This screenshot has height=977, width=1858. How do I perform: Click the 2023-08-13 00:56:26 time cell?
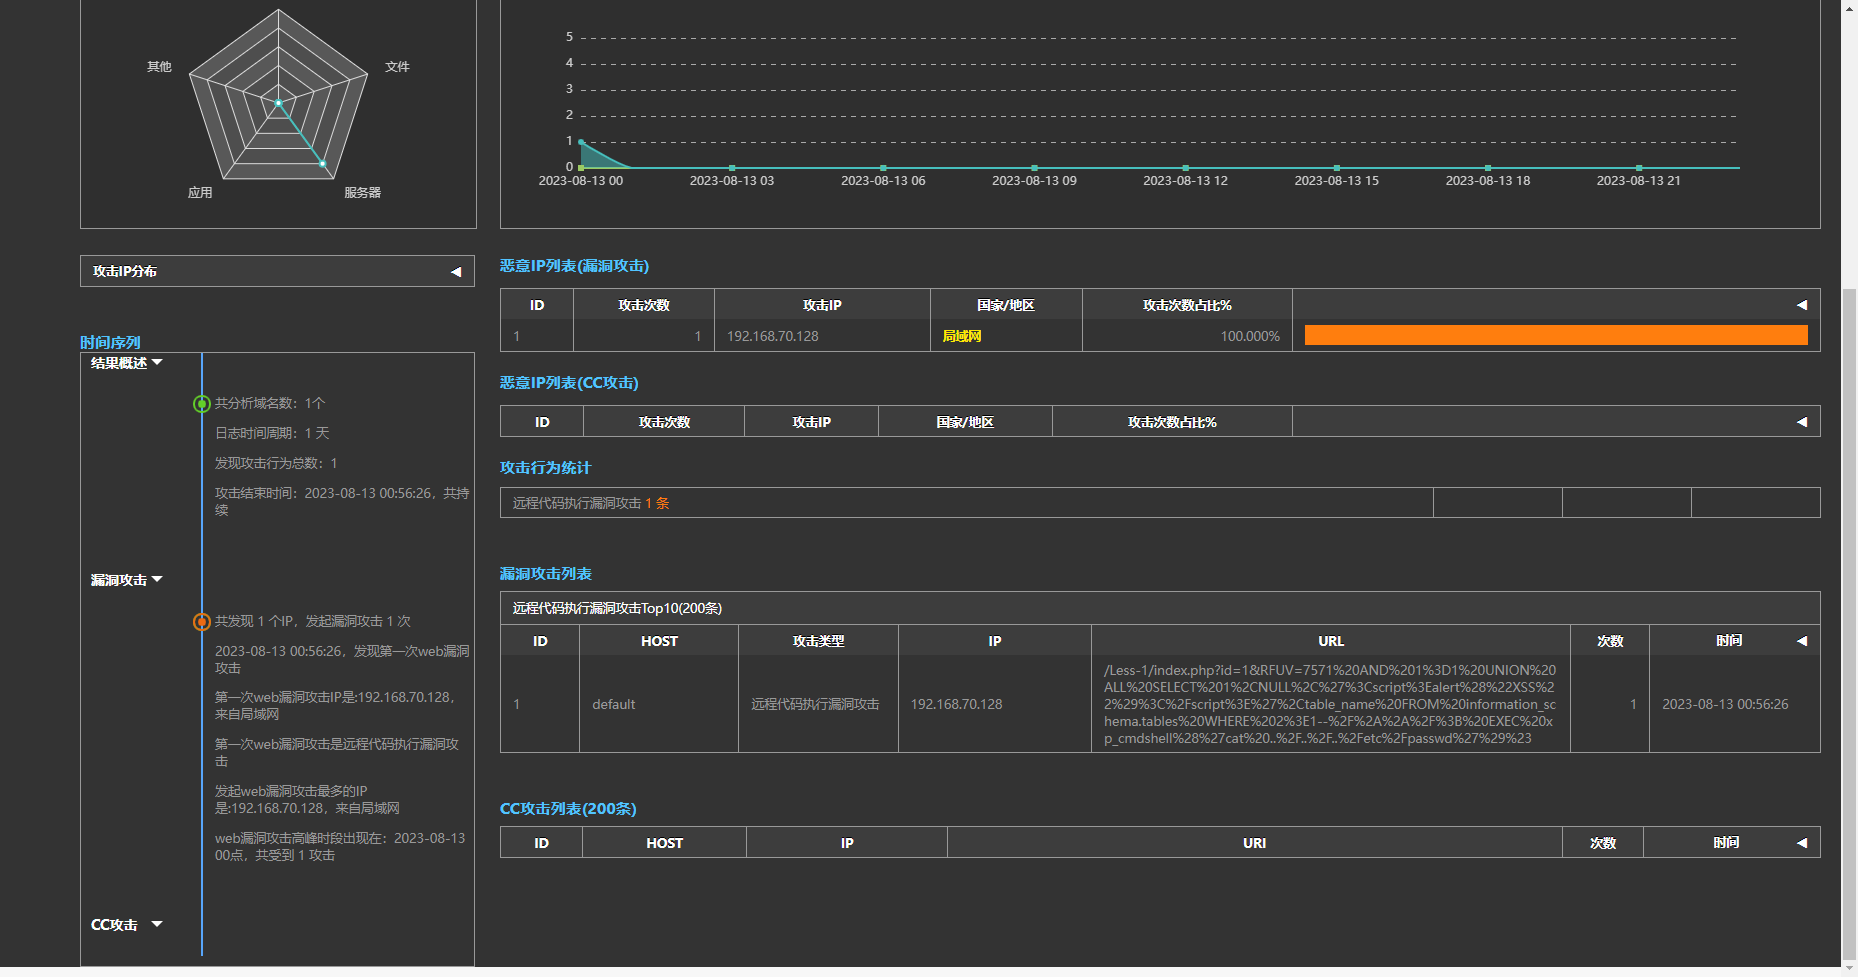[x=1734, y=704]
